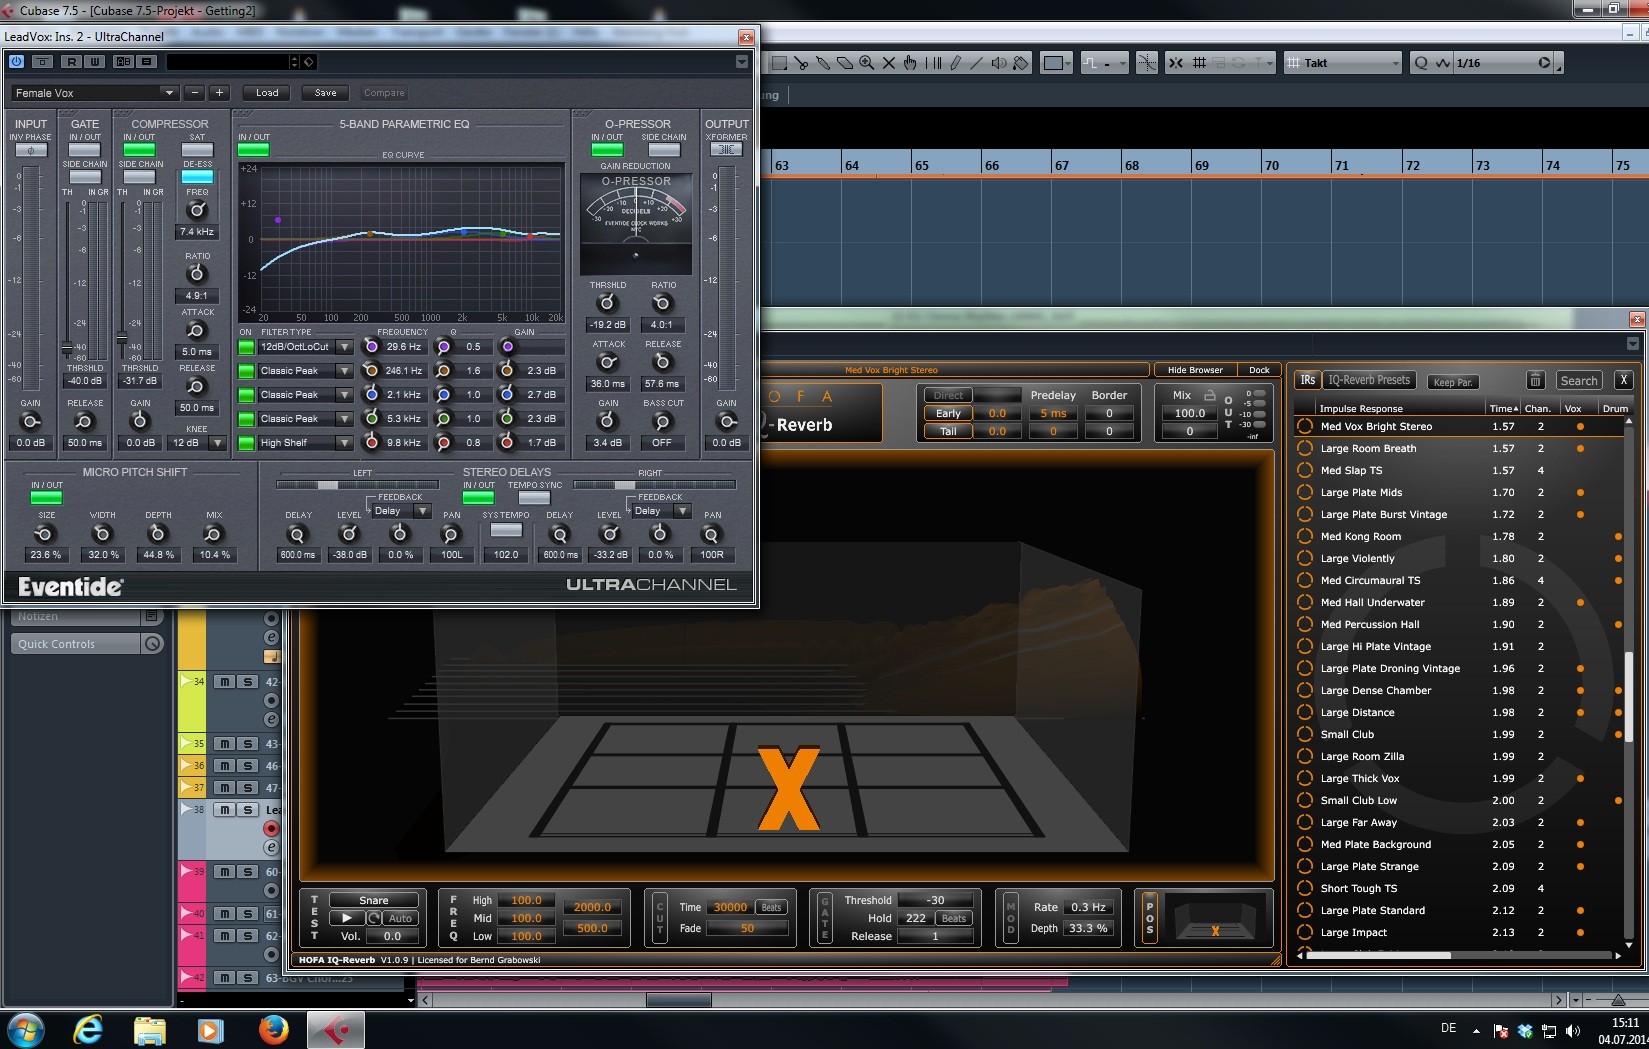This screenshot has width=1649, height=1049.
Task: Click the Dock button in IQ-Reverb
Action: 1259,370
